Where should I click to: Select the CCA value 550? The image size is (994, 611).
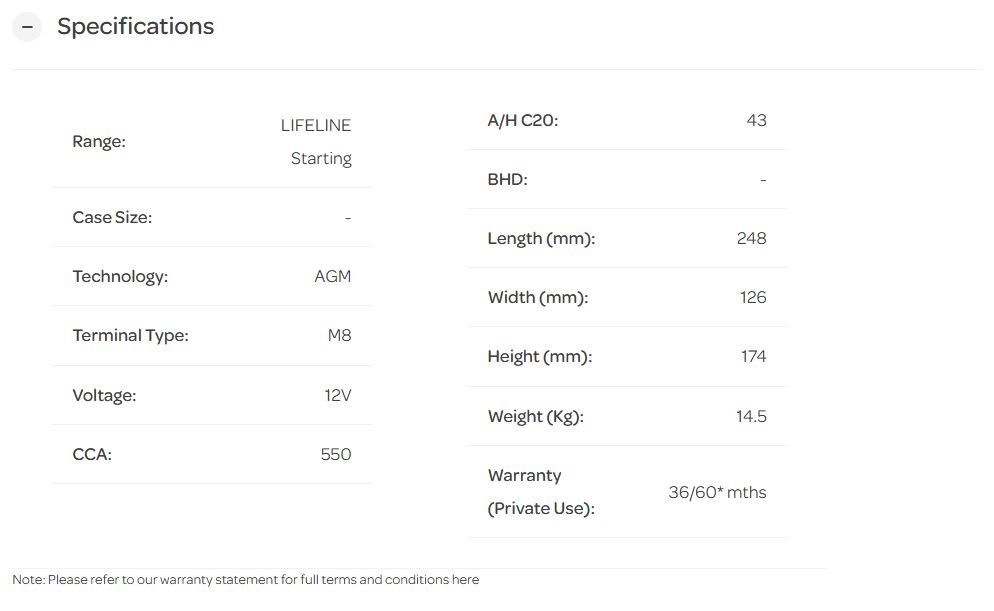point(335,455)
